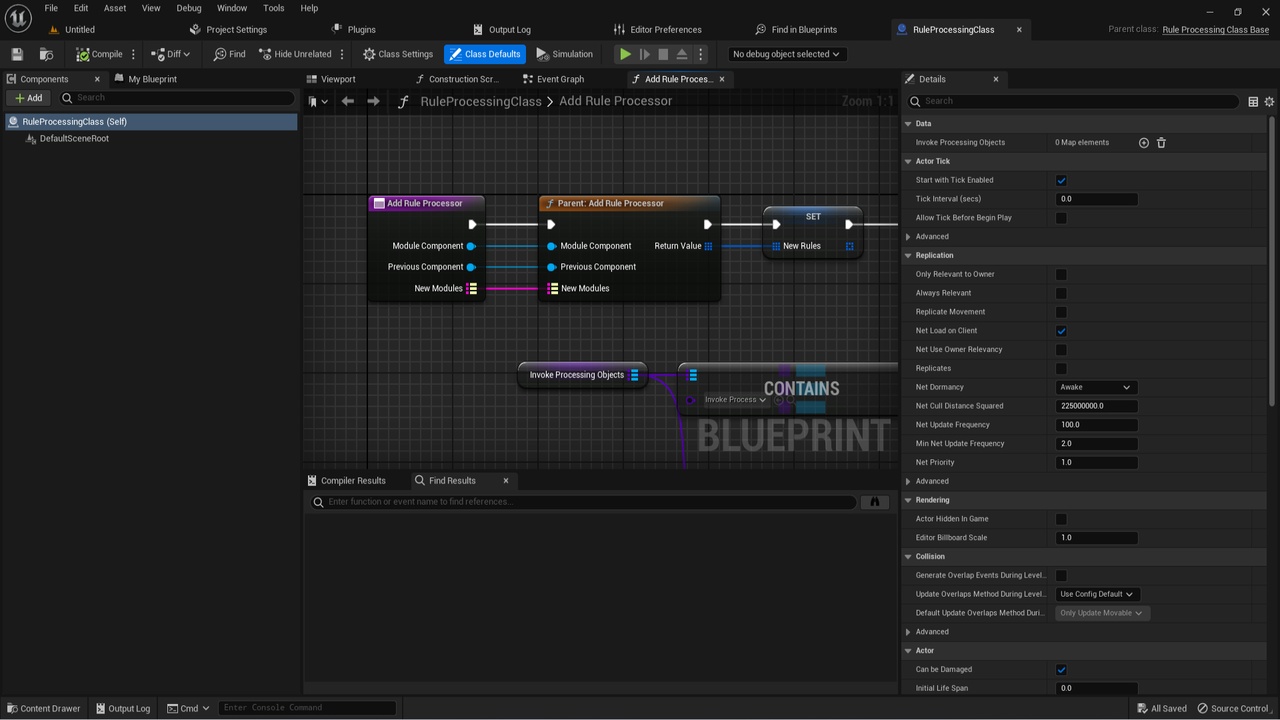Open Net Dormancy Awake dropdown
The image size is (1280, 720).
(1095, 387)
